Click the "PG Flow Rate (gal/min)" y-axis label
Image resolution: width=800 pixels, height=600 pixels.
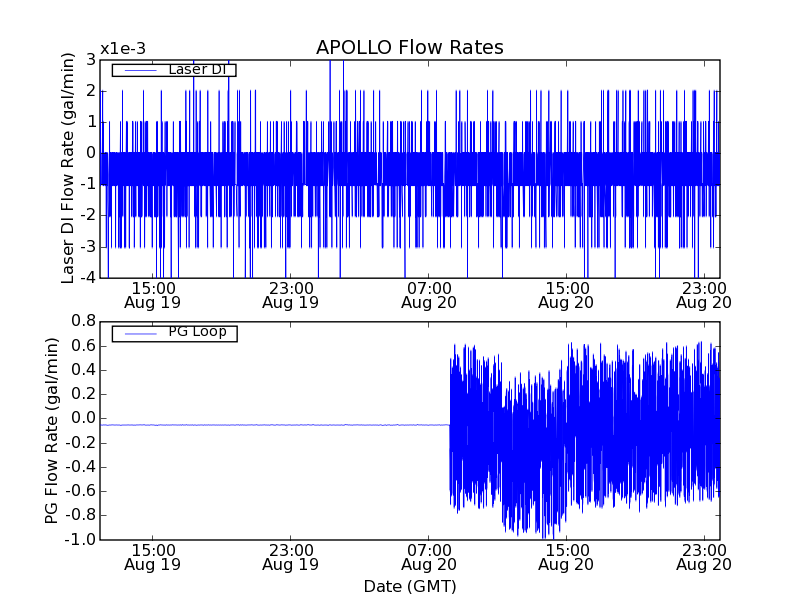tap(52, 430)
